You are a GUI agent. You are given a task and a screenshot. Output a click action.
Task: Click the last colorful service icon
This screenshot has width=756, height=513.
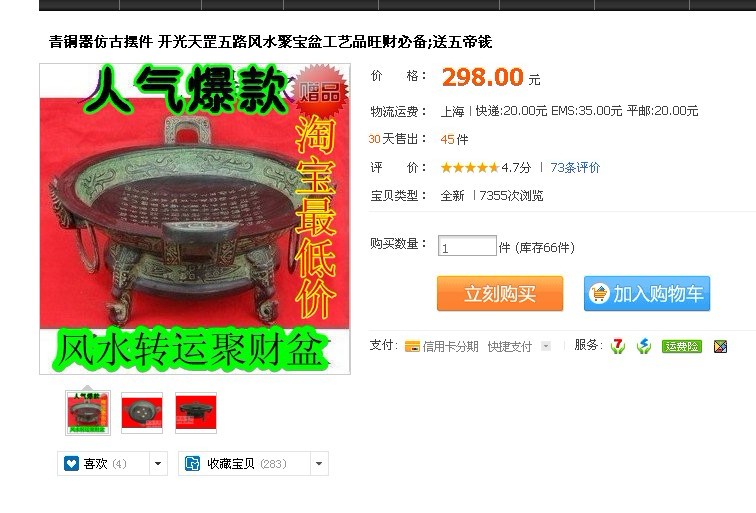click(x=720, y=346)
